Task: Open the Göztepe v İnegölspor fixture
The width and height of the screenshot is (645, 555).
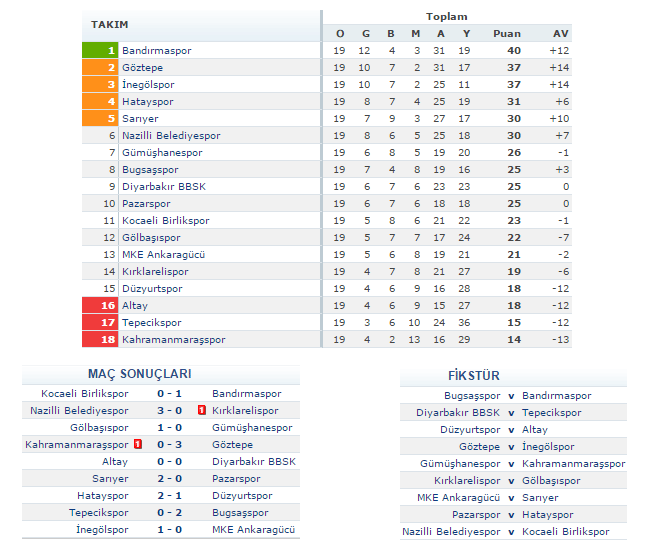Action: pos(512,446)
